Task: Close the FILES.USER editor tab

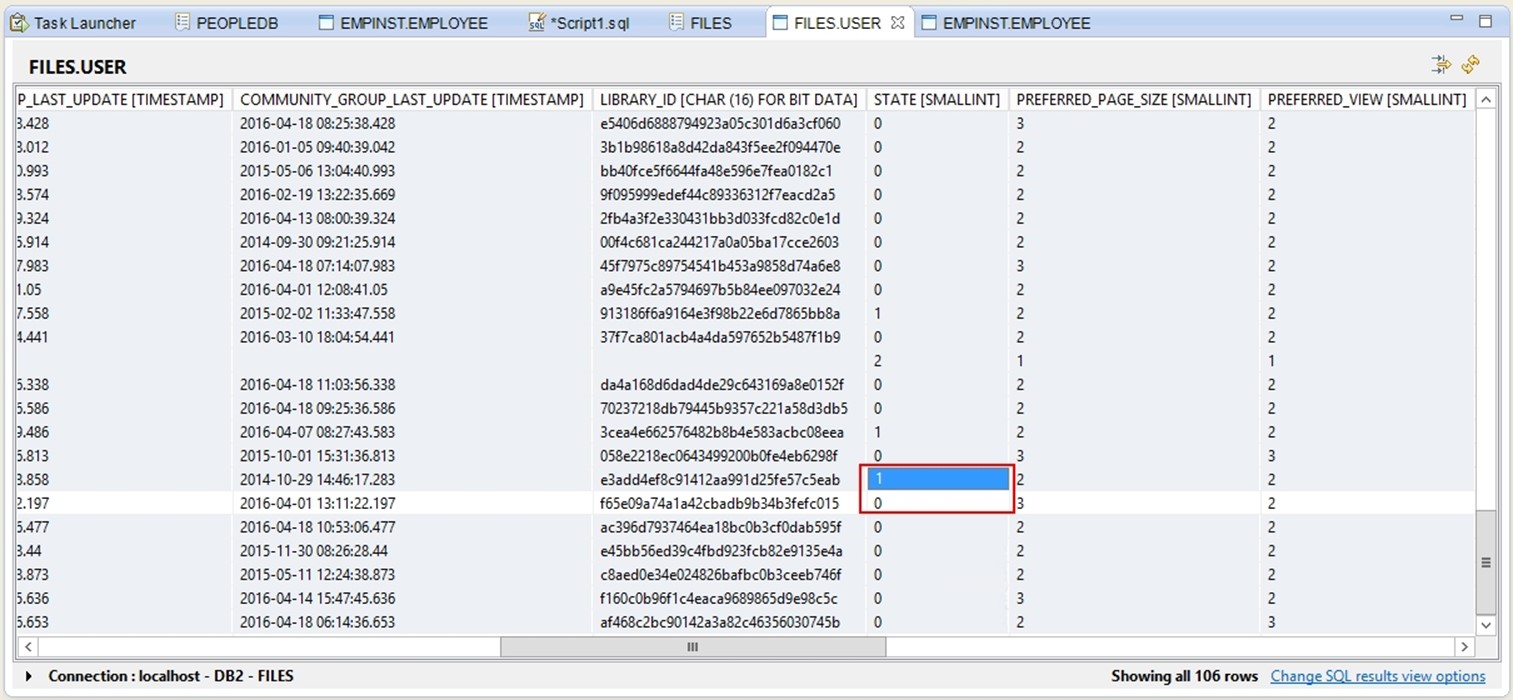Action: click(897, 22)
